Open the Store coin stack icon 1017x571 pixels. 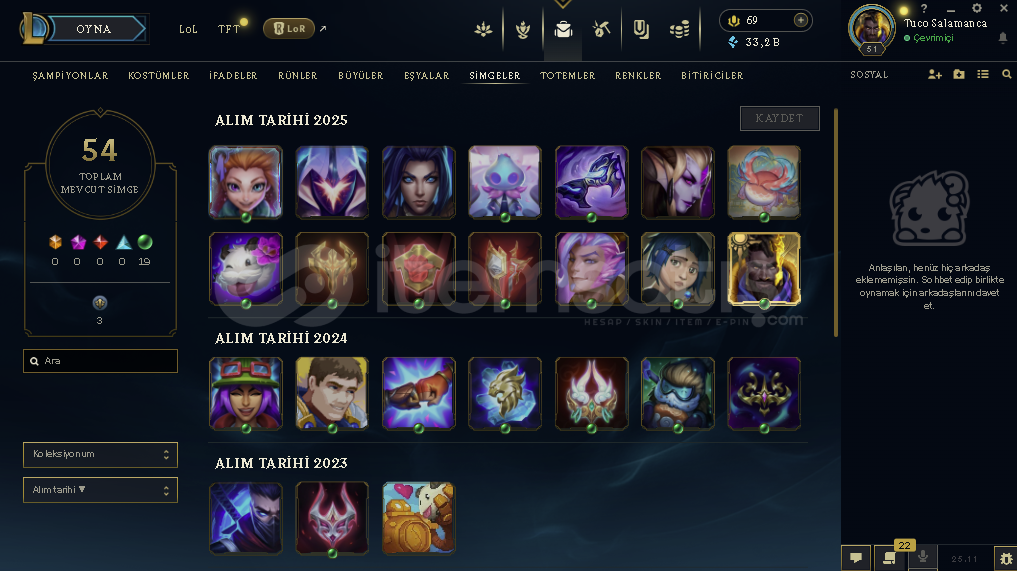679,29
